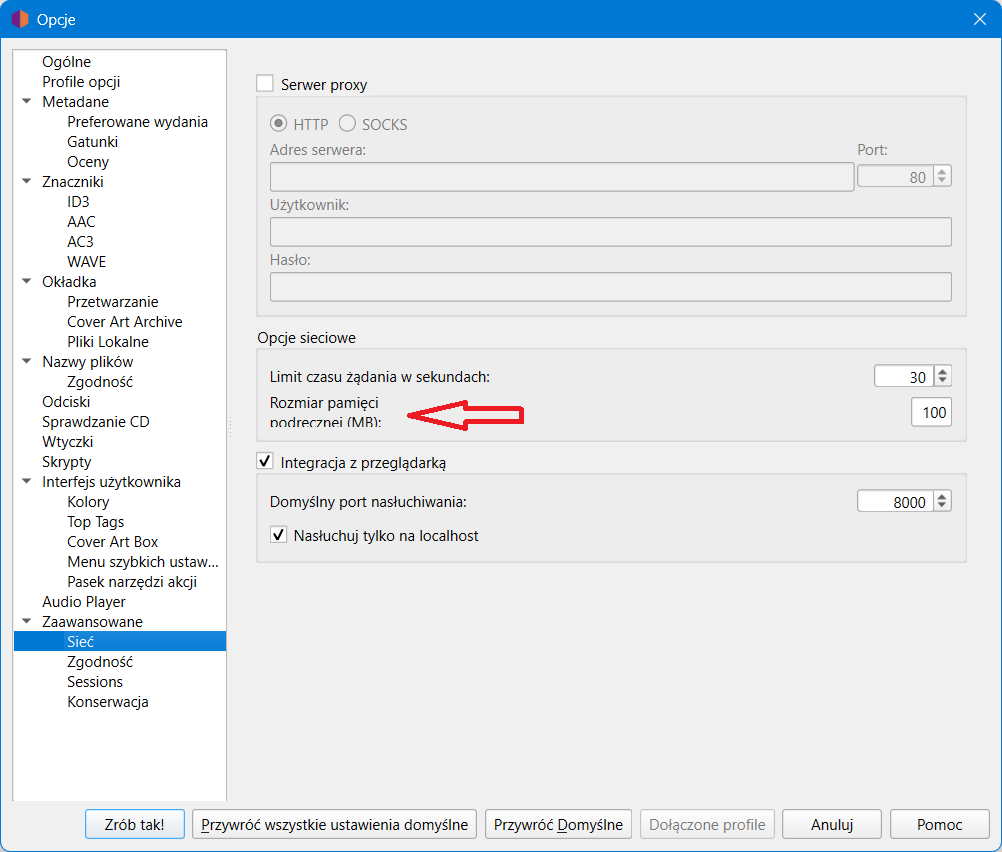1002x852 pixels.
Task: Collapse the Zaawansowane tree section
Action: [x=26, y=622]
